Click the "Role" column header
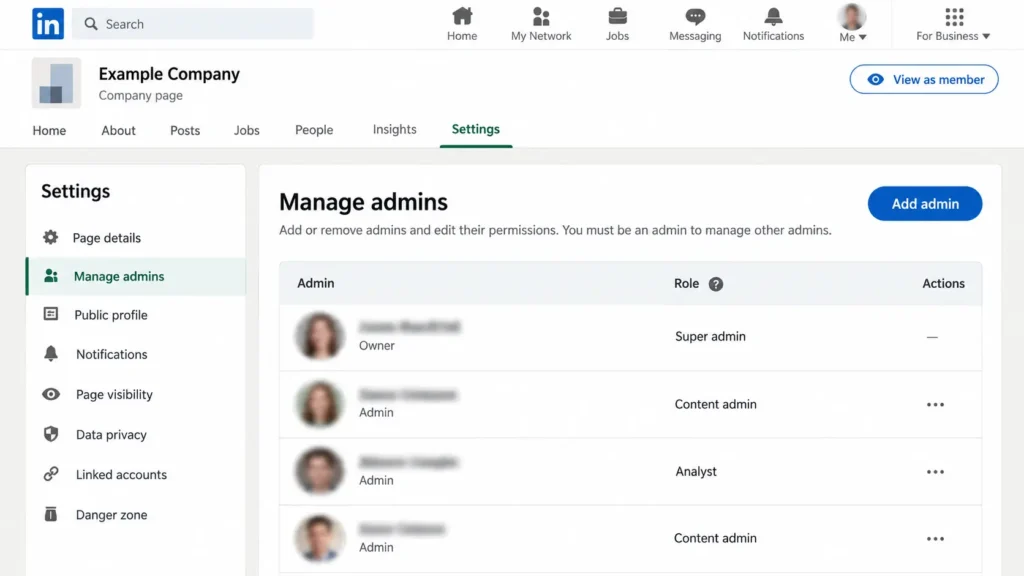The height and width of the screenshot is (576, 1024). (686, 283)
